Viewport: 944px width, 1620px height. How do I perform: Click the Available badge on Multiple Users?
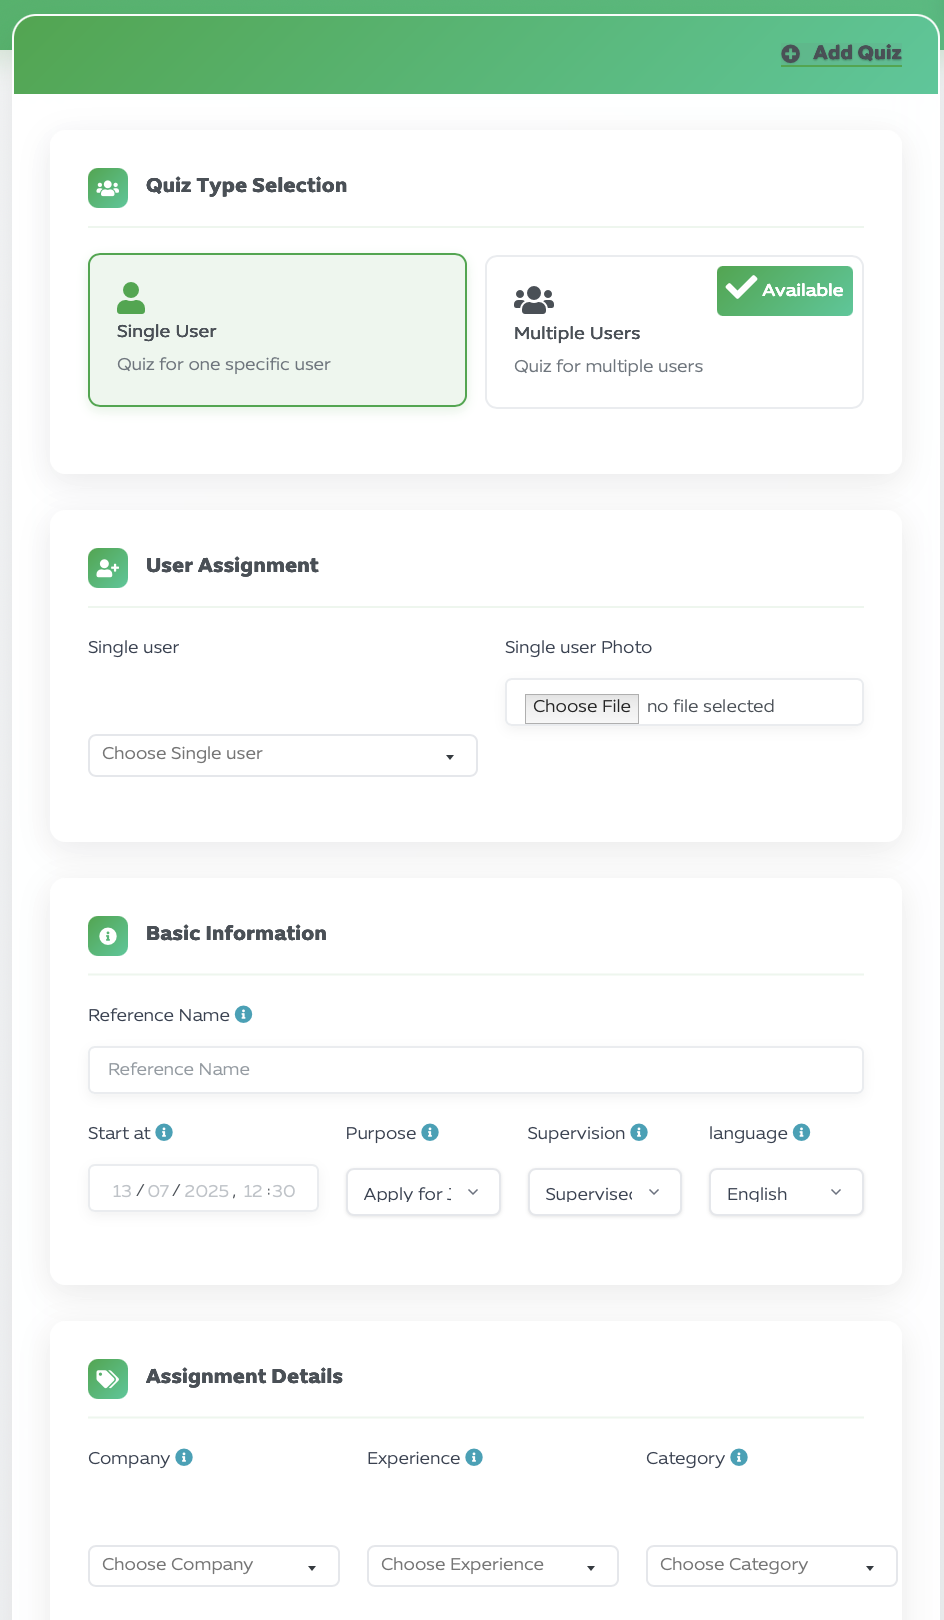[784, 290]
